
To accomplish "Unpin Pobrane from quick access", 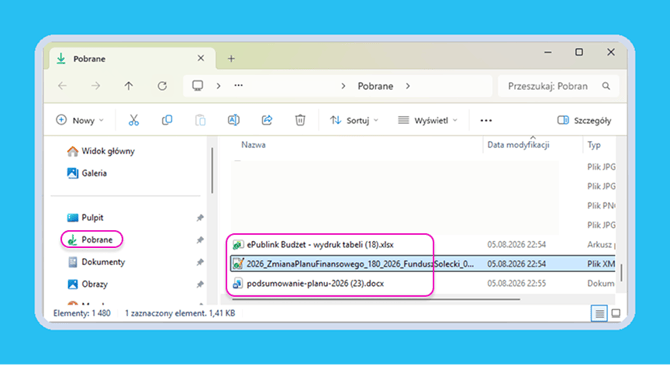I will [200, 240].
